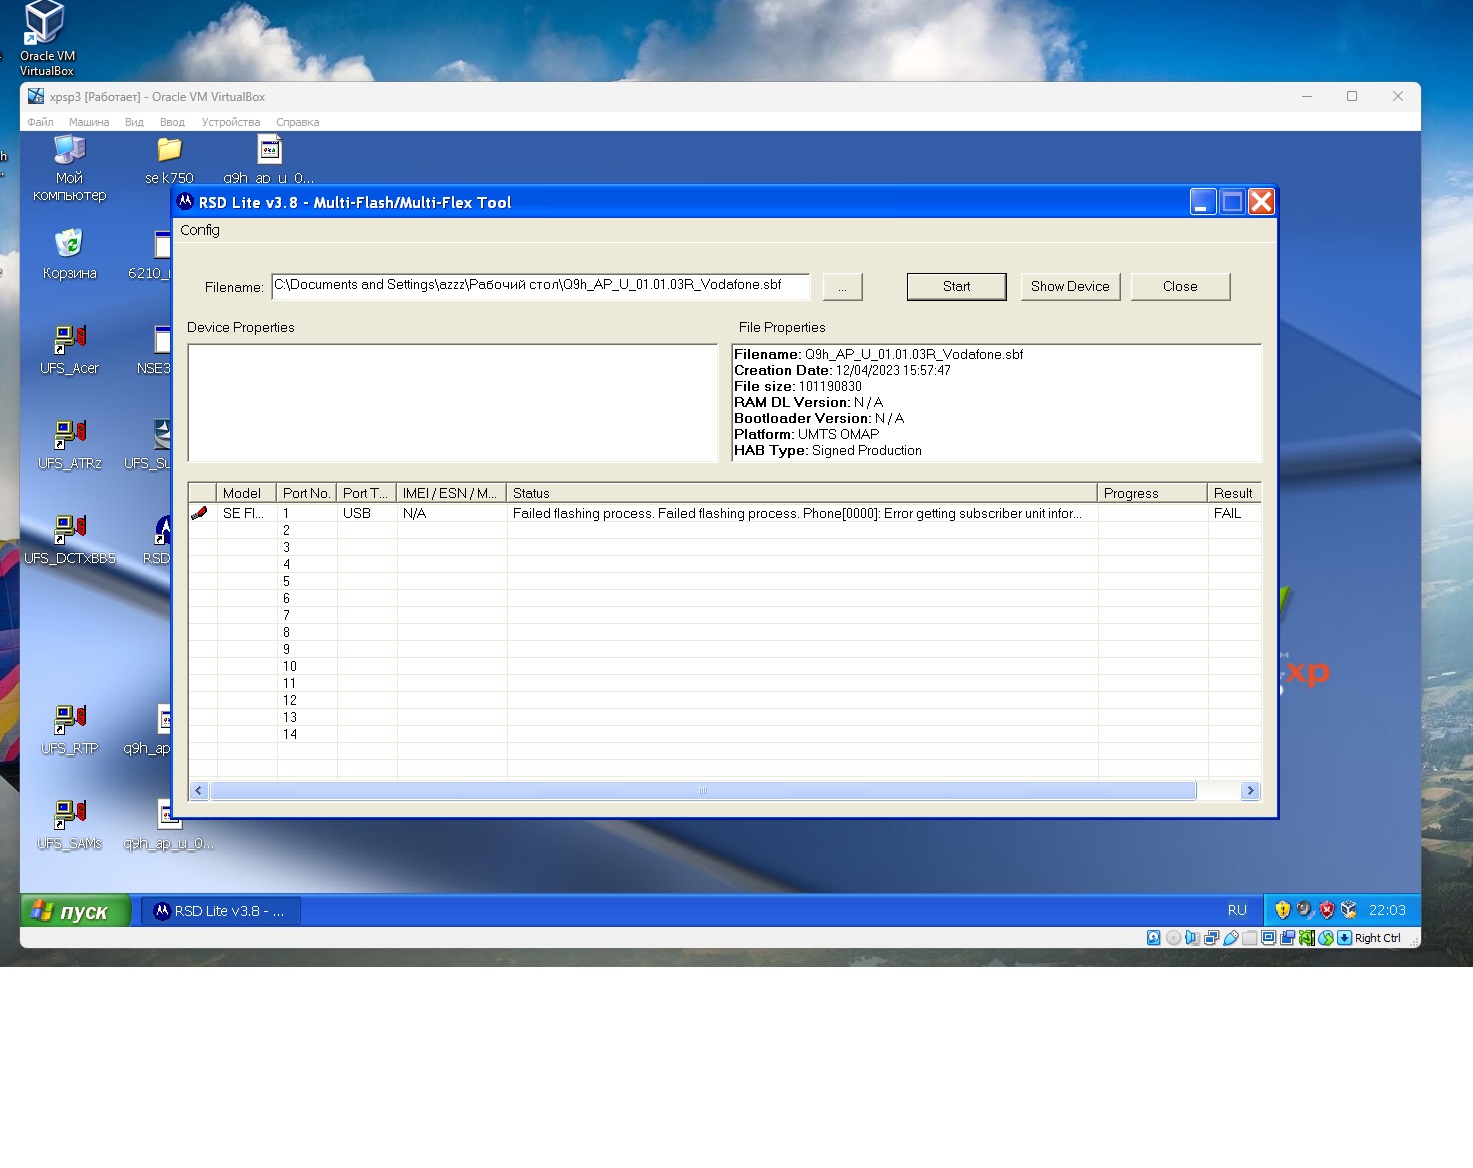Viewport: 1473px width, 1168px height.
Task: Click the Close button in RSD Lite
Action: tap(1180, 286)
